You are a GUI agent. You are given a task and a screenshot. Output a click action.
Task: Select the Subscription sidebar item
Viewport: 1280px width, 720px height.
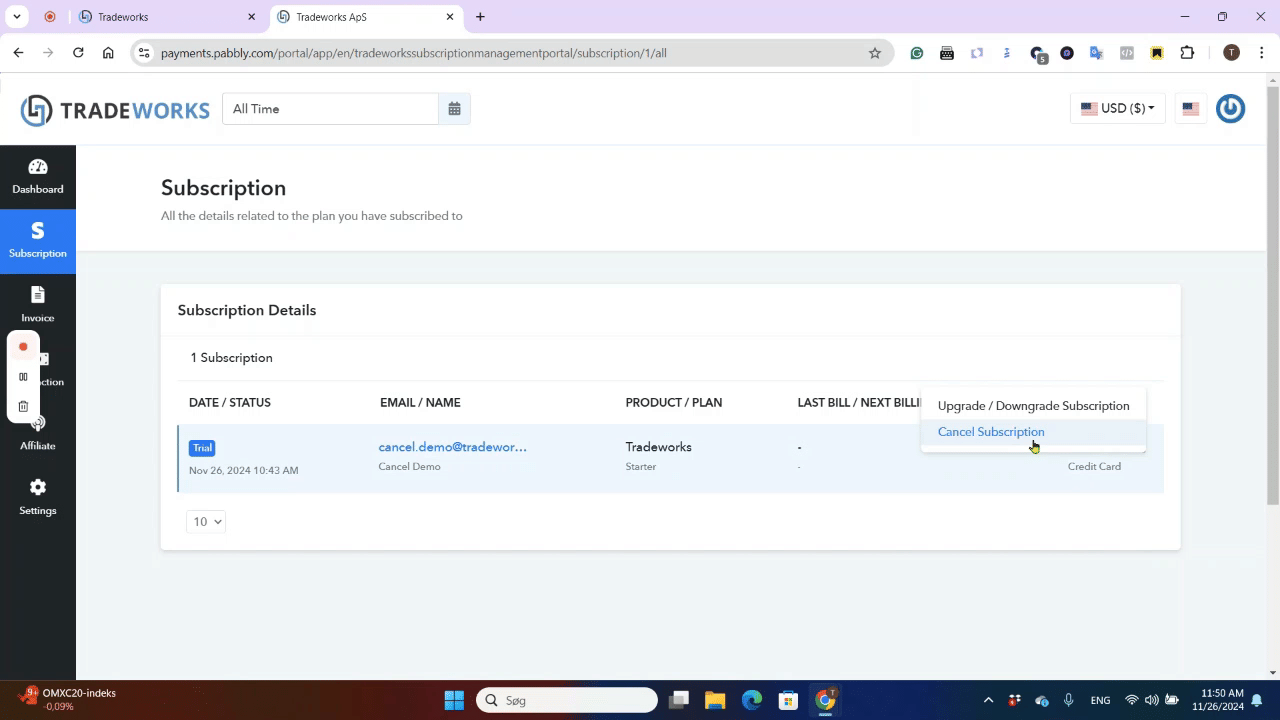click(38, 241)
